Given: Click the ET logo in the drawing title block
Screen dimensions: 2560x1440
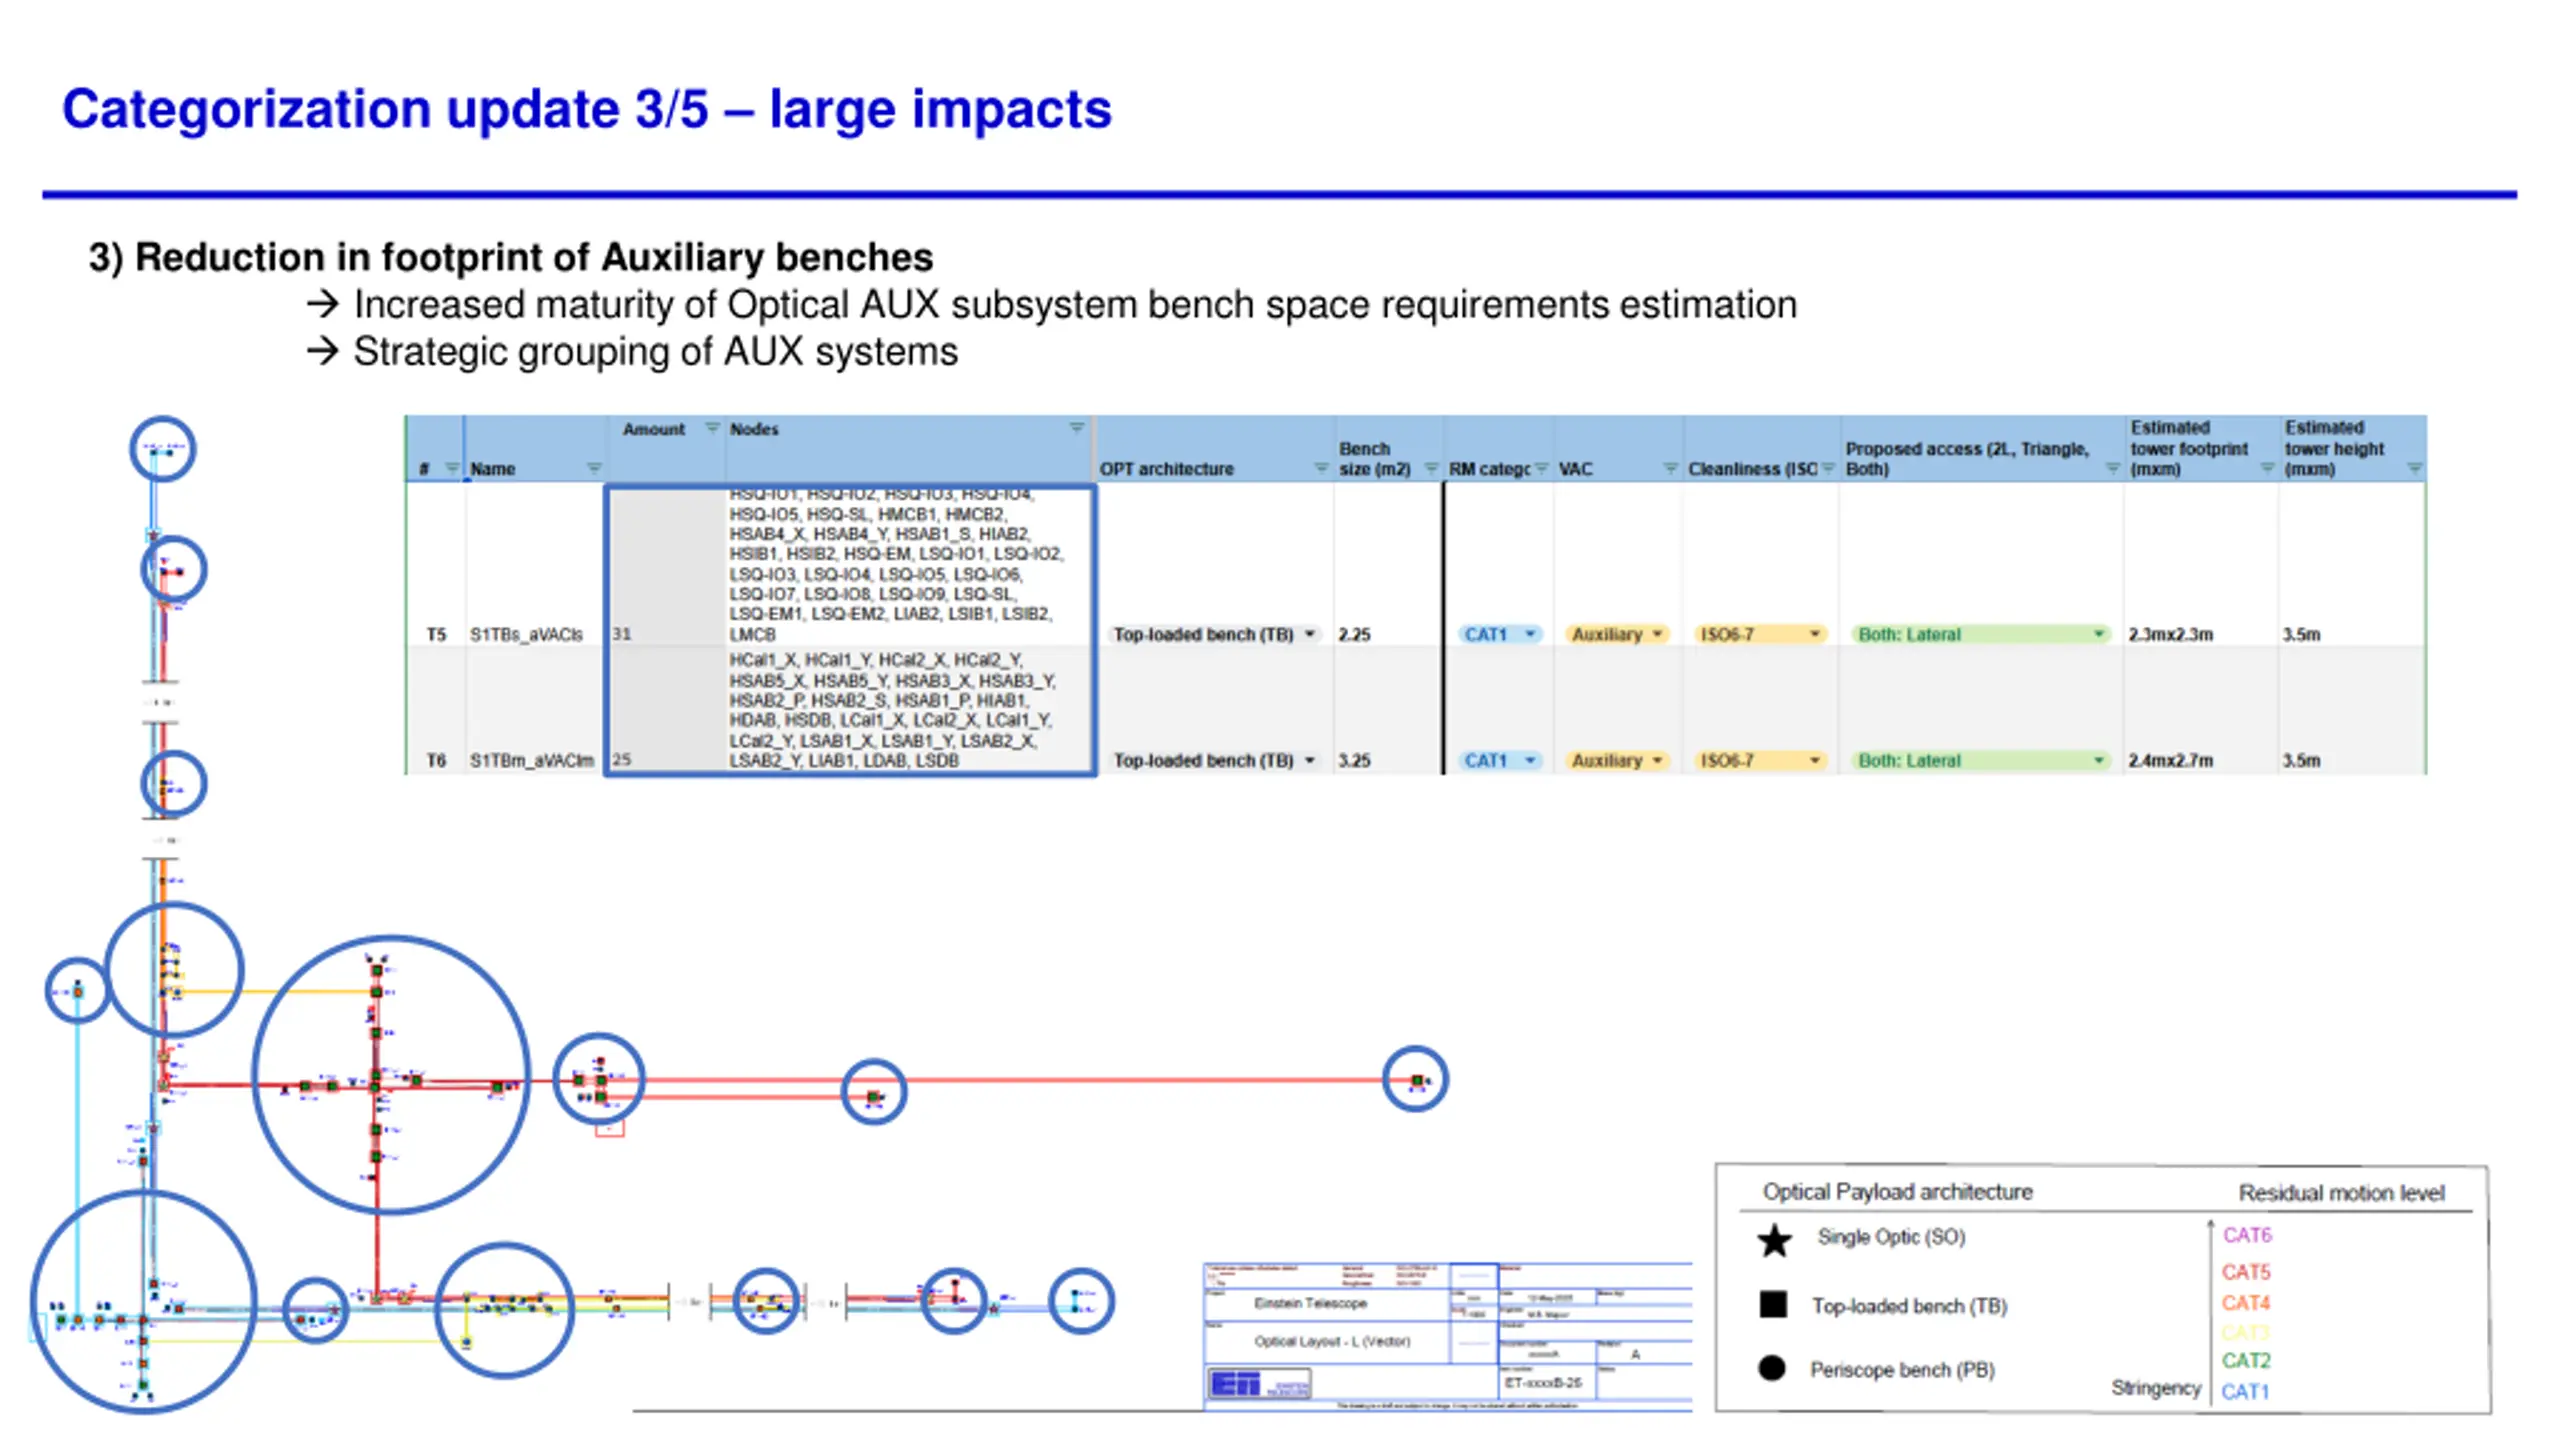Looking at the screenshot, I should coord(1258,1384).
